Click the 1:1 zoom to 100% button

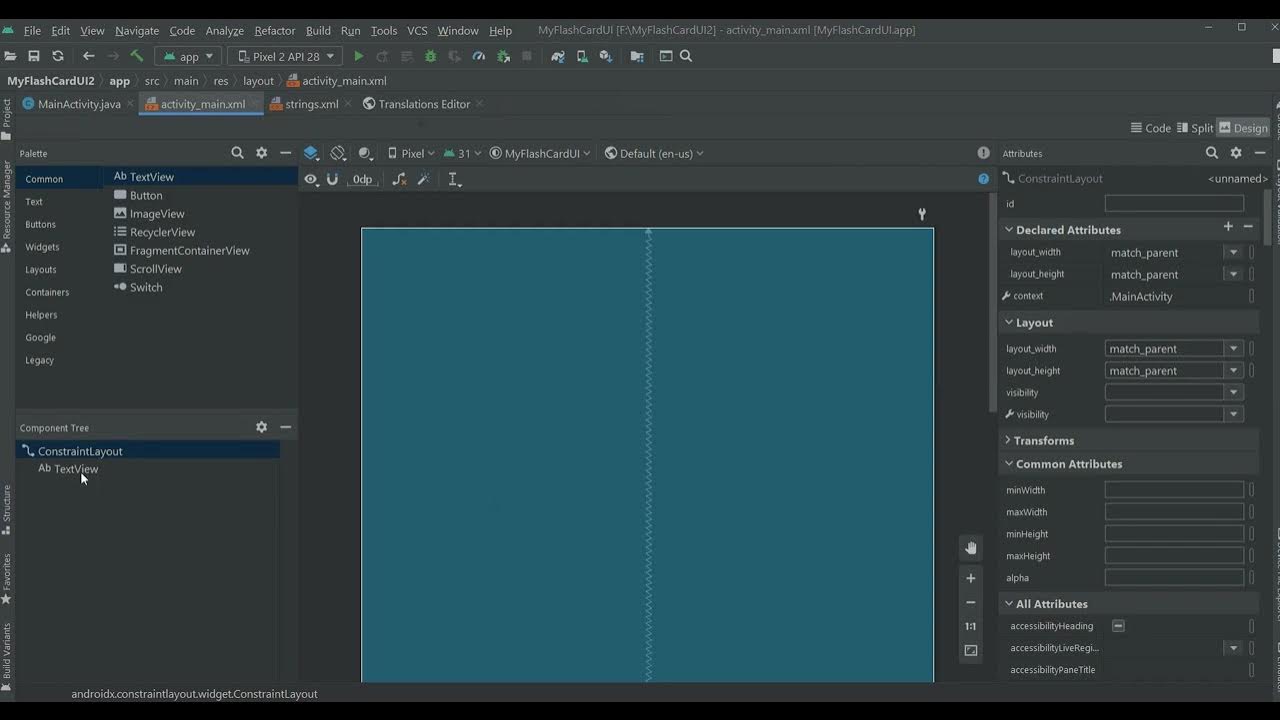coord(970,626)
